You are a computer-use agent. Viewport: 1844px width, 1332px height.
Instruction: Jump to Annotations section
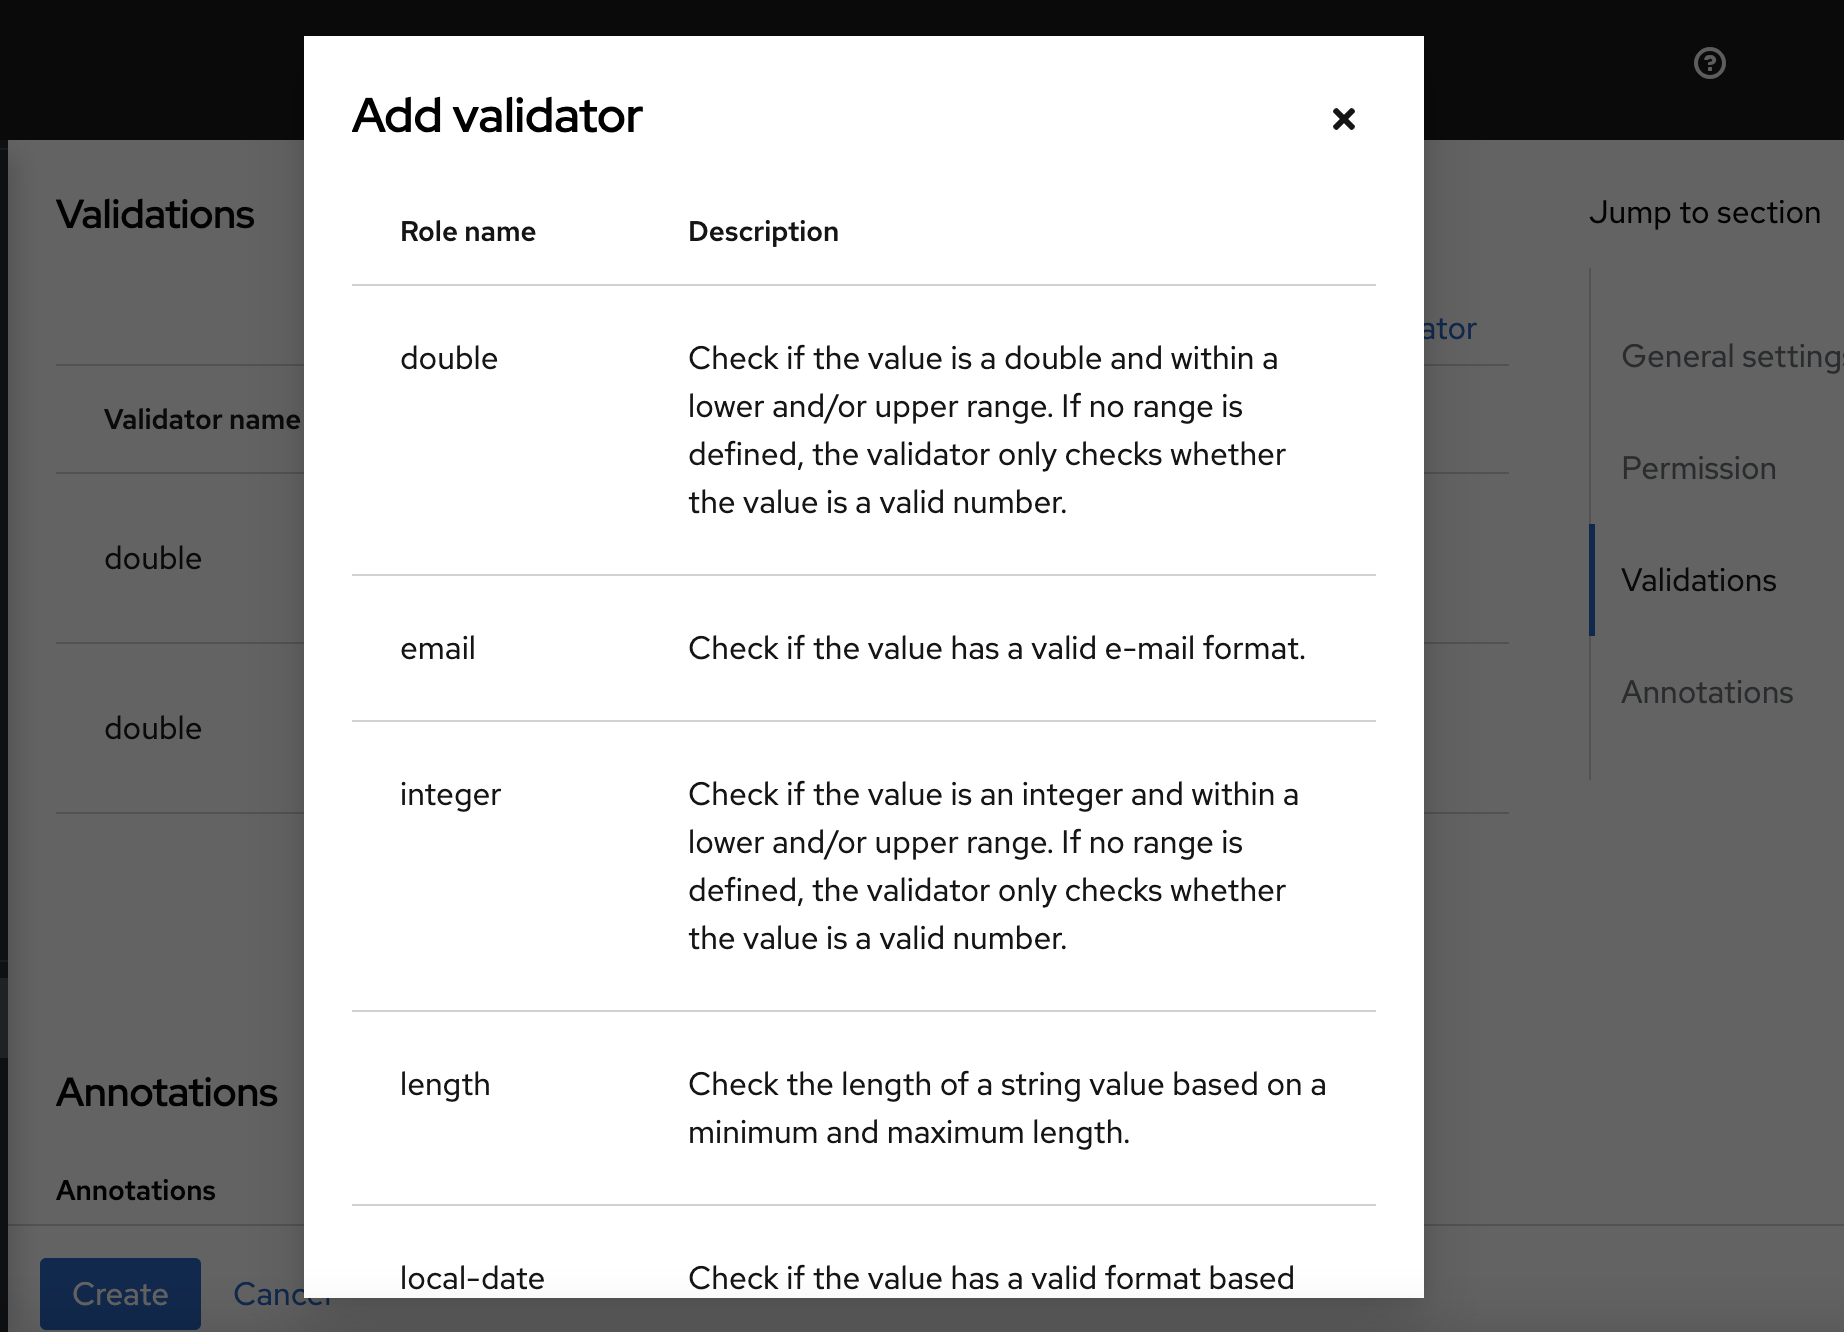point(1707,692)
